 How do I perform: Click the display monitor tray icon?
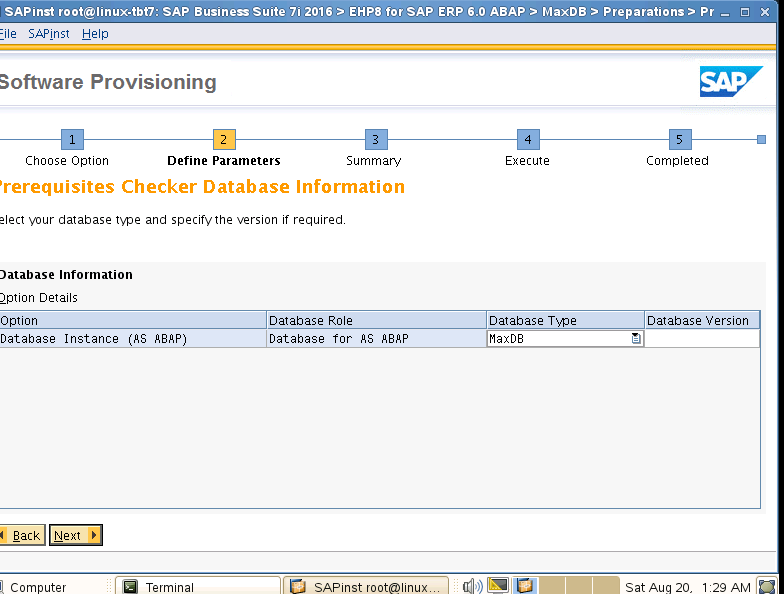(x=498, y=585)
